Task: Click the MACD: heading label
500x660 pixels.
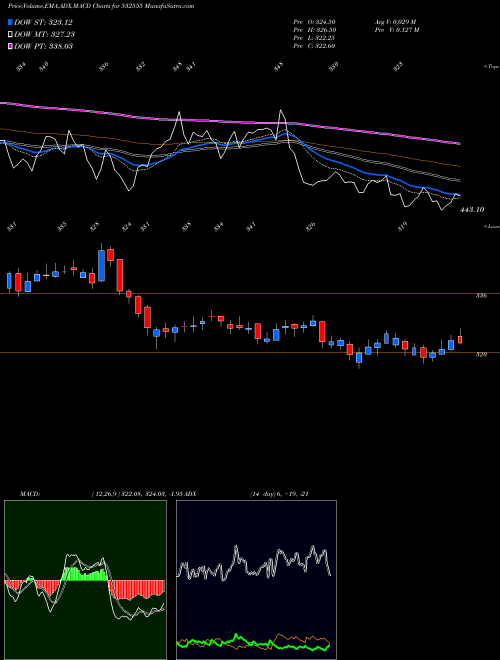Action: [x=30, y=494]
